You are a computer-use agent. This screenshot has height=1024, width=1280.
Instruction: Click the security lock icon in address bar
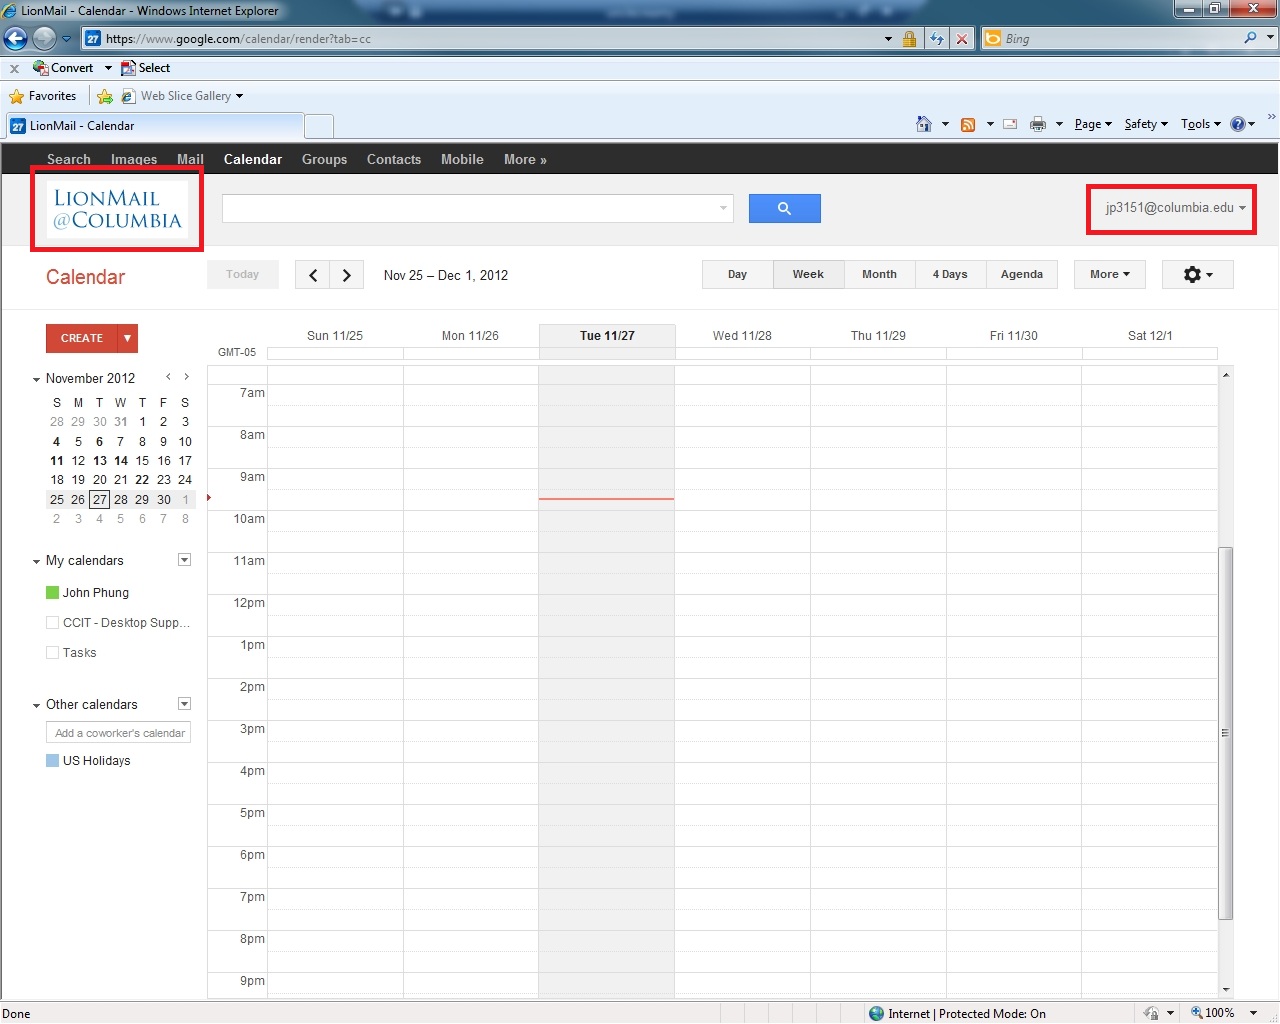(909, 39)
